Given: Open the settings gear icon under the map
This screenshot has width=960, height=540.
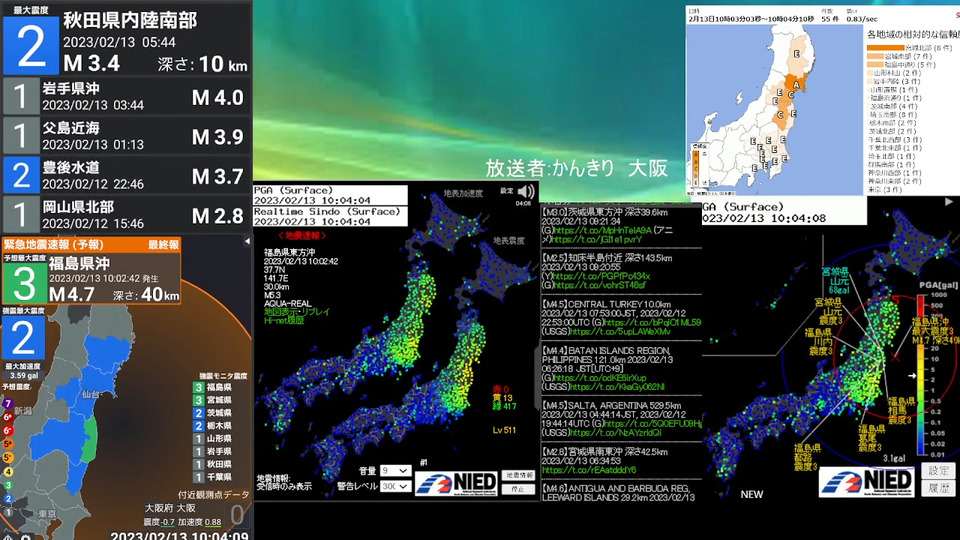Looking at the screenshot, I should point(26,537).
